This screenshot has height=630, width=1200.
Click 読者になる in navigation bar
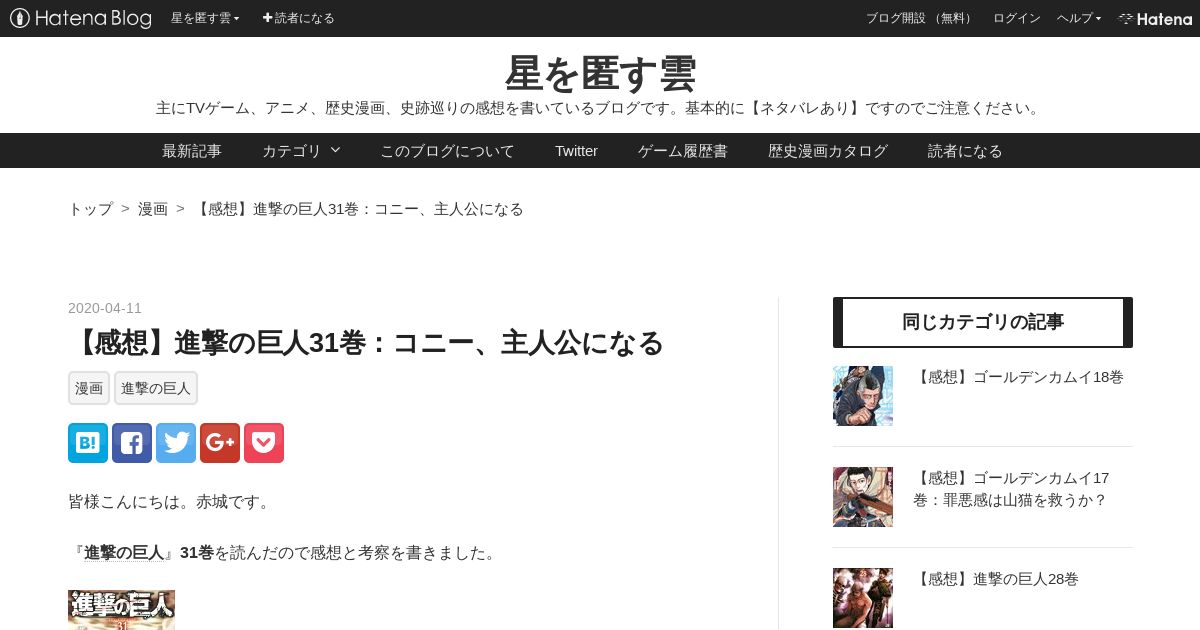coord(965,151)
